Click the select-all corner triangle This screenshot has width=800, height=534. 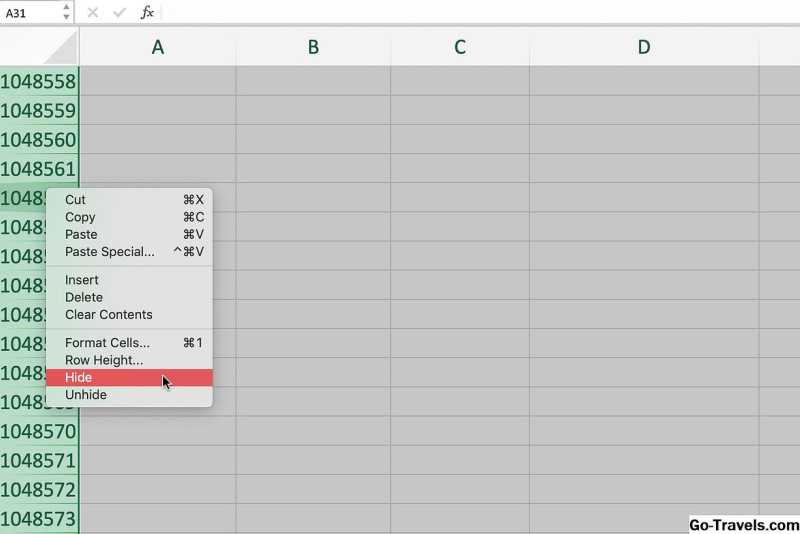click(60, 47)
